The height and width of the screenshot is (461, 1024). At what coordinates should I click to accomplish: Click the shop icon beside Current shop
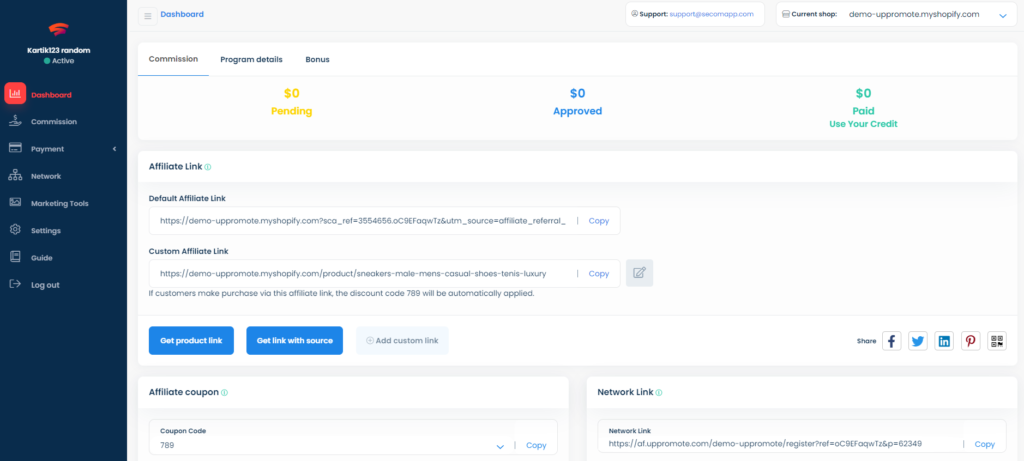pos(786,14)
